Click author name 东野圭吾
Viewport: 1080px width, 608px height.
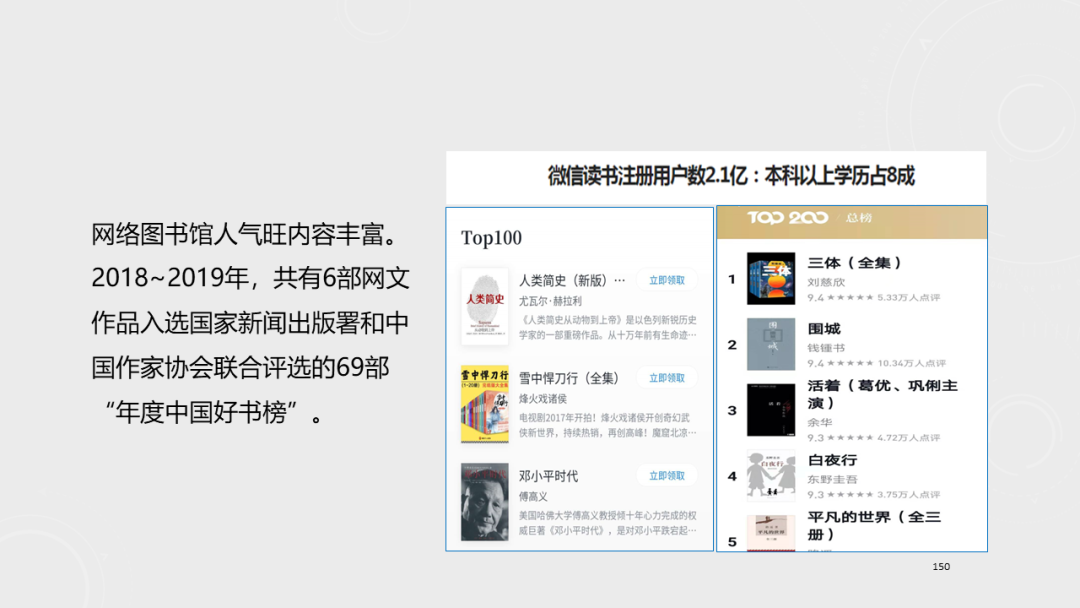(832, 479)
